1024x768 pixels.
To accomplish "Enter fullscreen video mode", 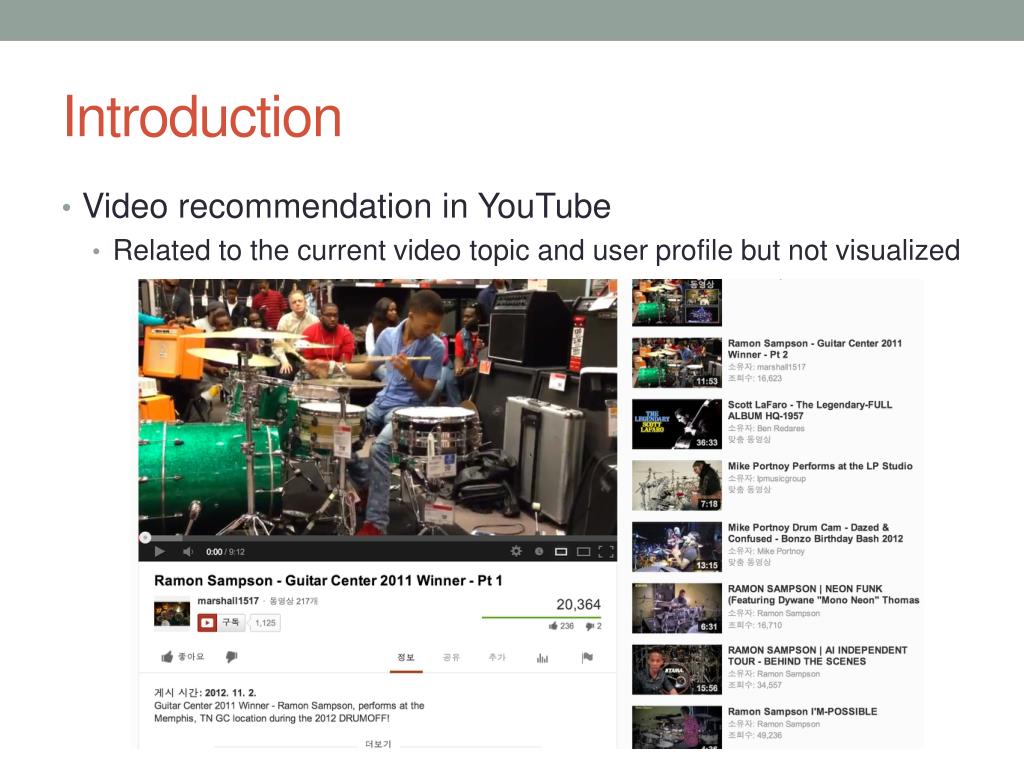I will 606,552.
